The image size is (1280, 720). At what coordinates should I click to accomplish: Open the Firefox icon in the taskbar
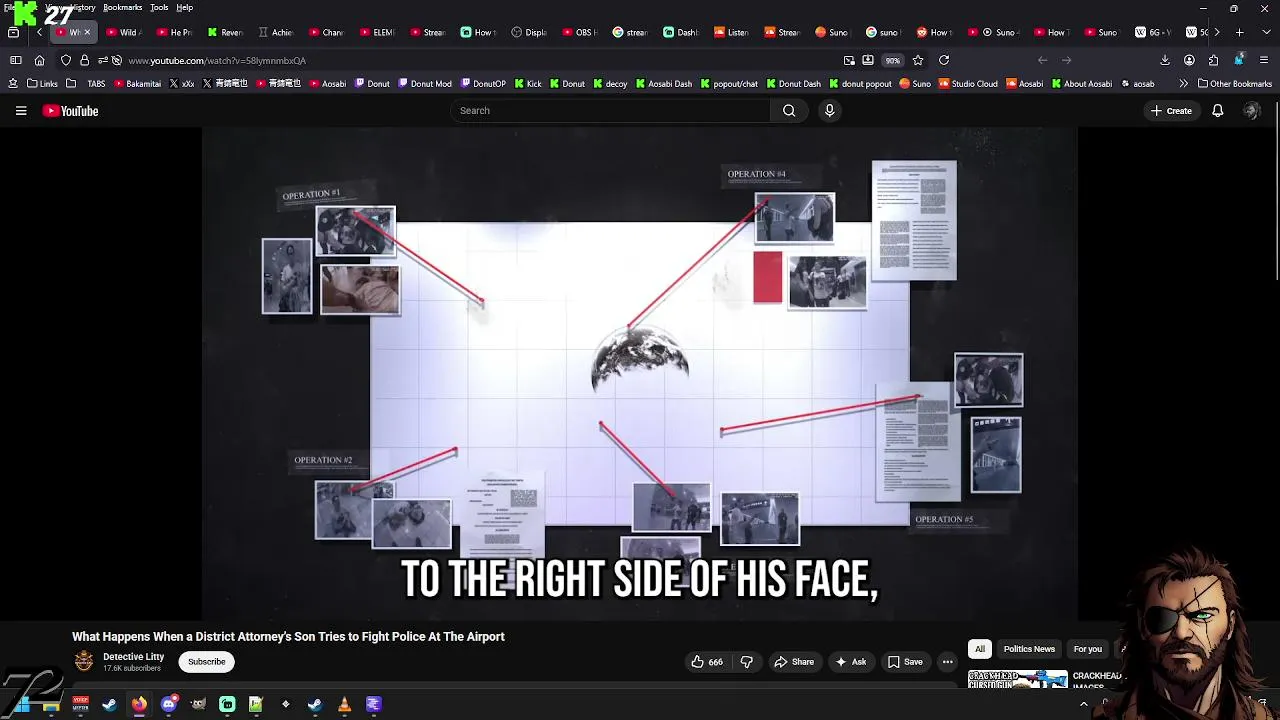click(139, 704)
